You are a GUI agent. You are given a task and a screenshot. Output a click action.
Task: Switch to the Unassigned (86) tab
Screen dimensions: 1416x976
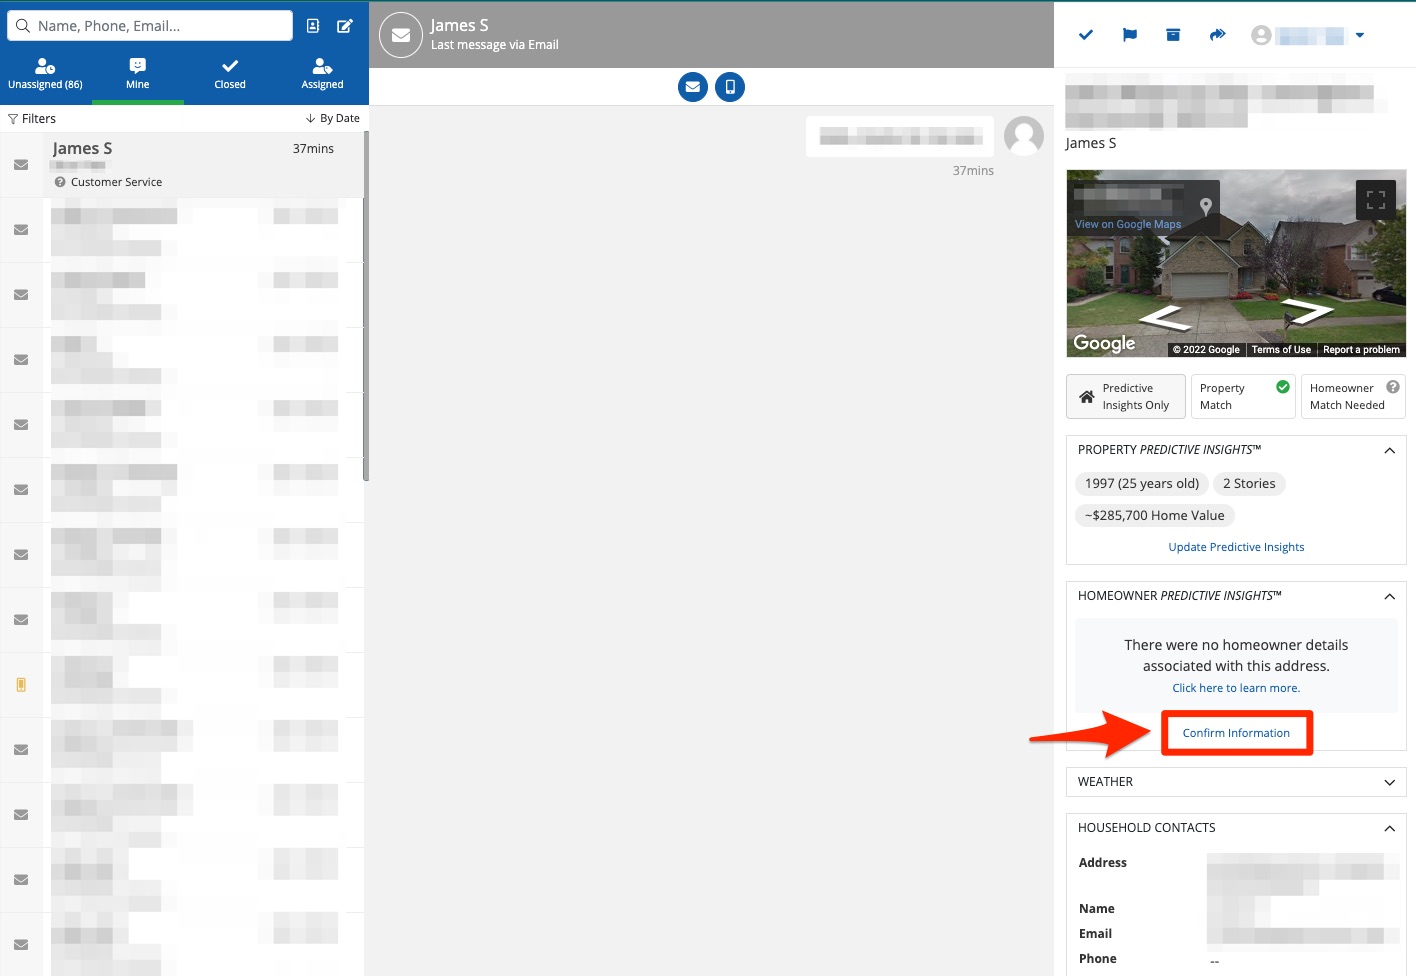tap(46, 74)
